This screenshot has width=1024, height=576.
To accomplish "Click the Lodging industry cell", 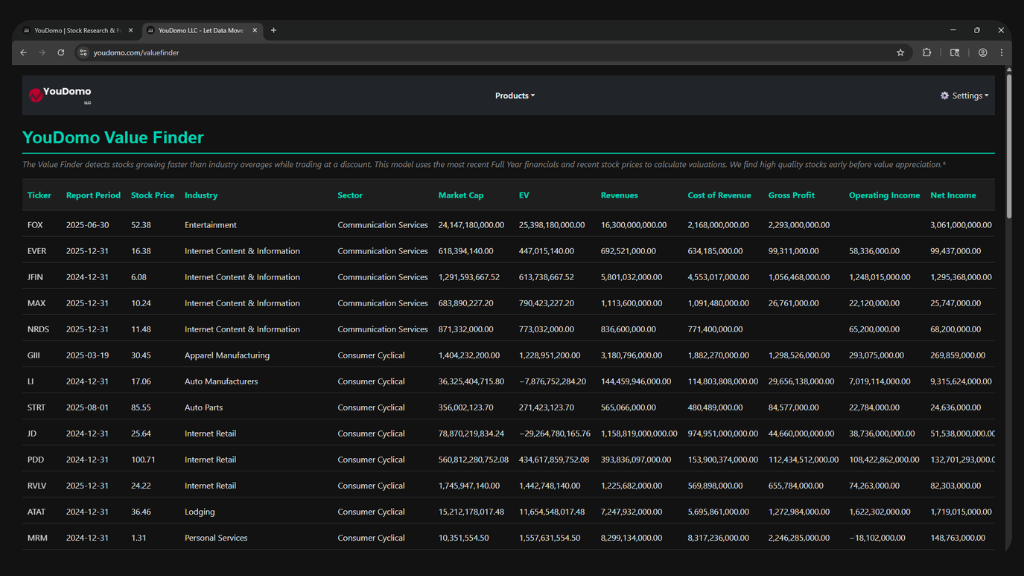I will (x=199, y=512).
